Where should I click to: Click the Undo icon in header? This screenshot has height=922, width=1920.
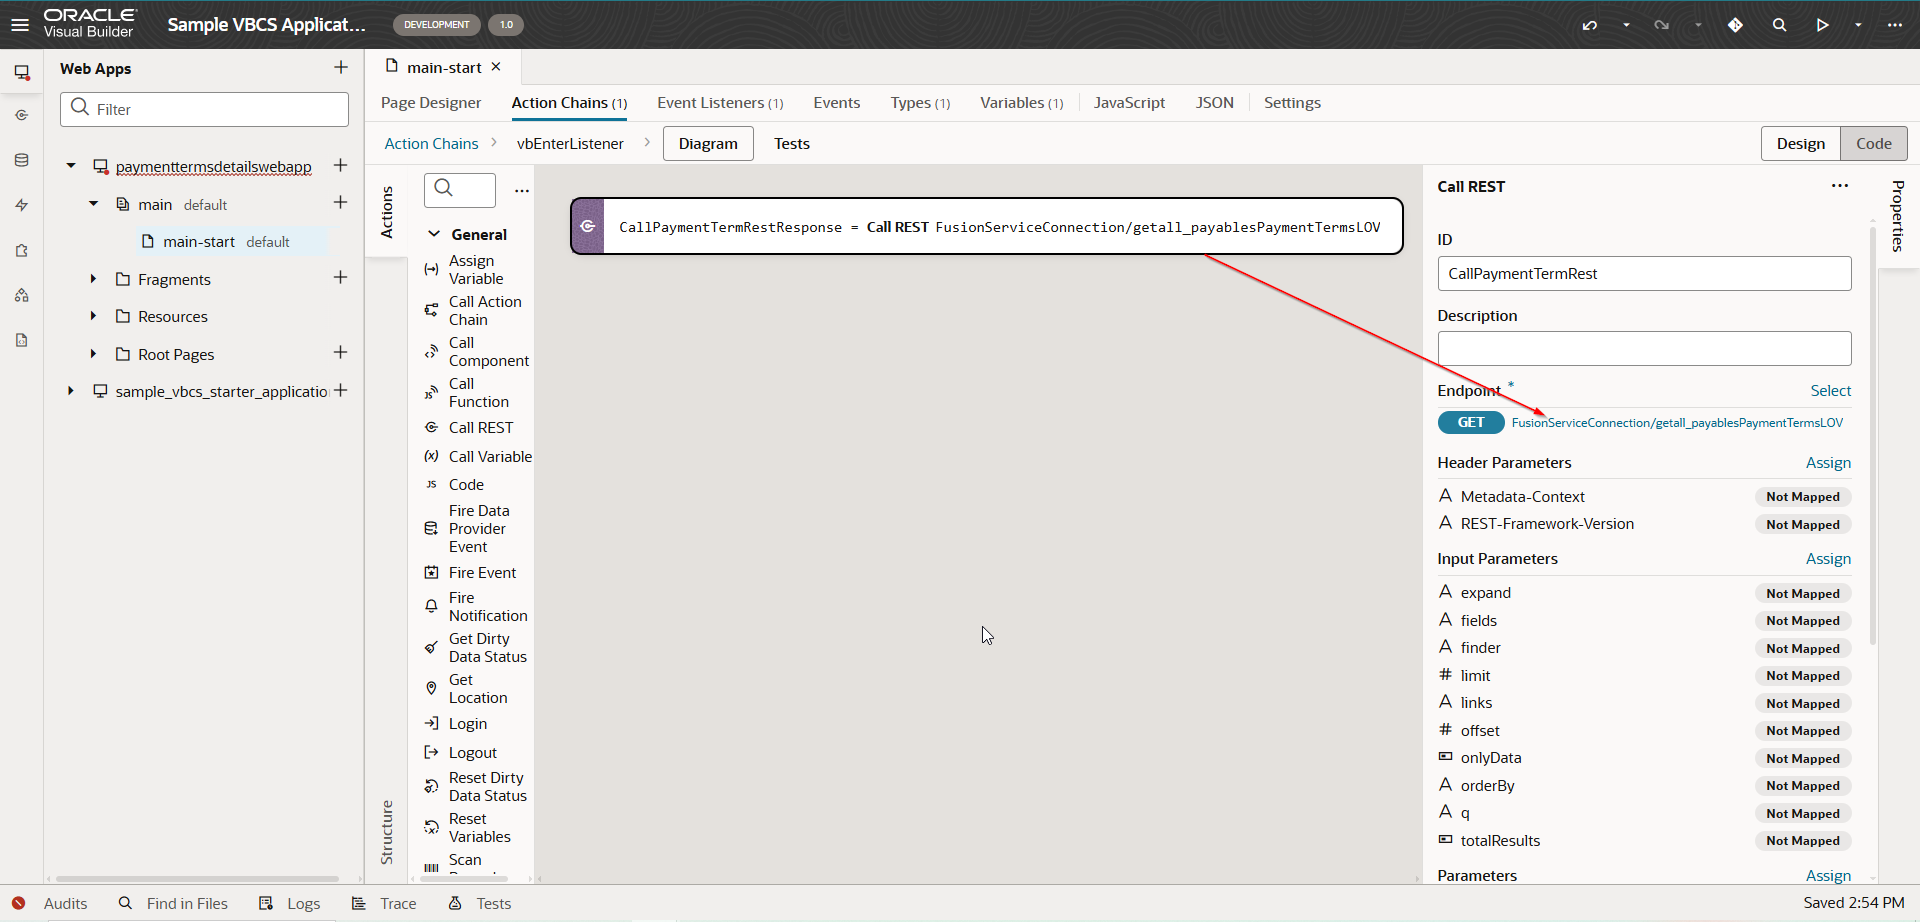click(1590, 25)
